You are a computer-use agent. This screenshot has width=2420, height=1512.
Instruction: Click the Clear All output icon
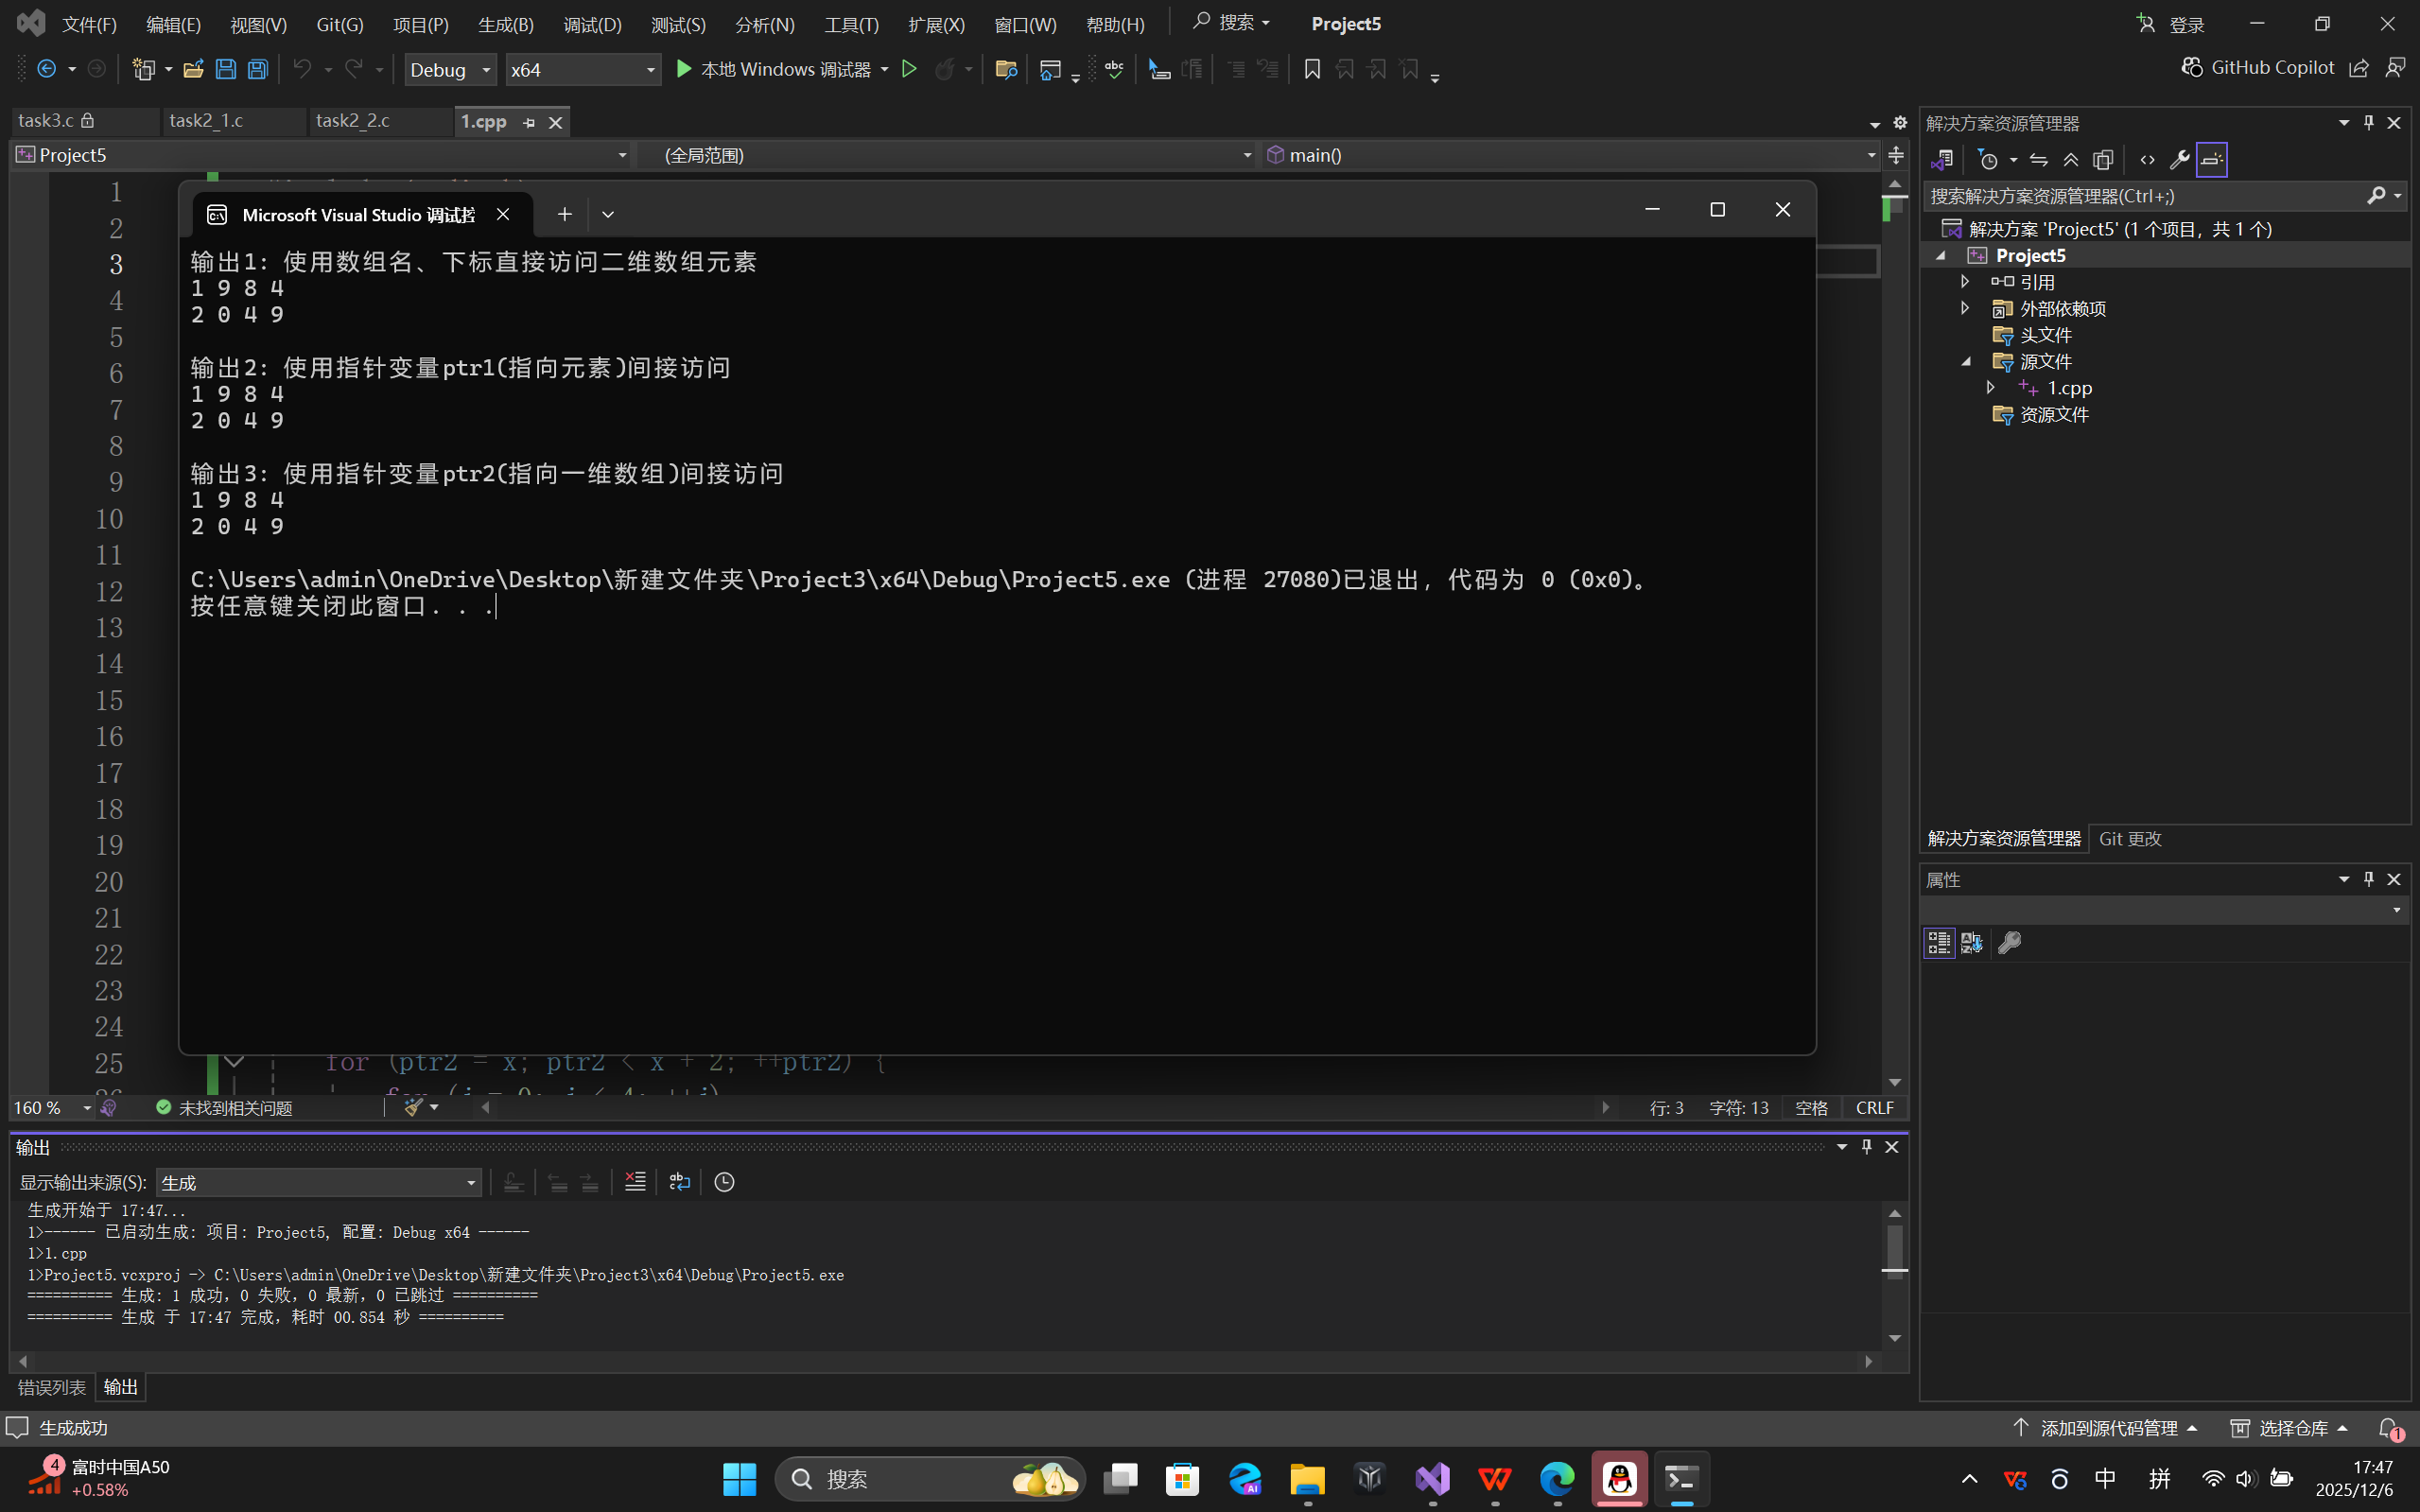(635, 1182)
